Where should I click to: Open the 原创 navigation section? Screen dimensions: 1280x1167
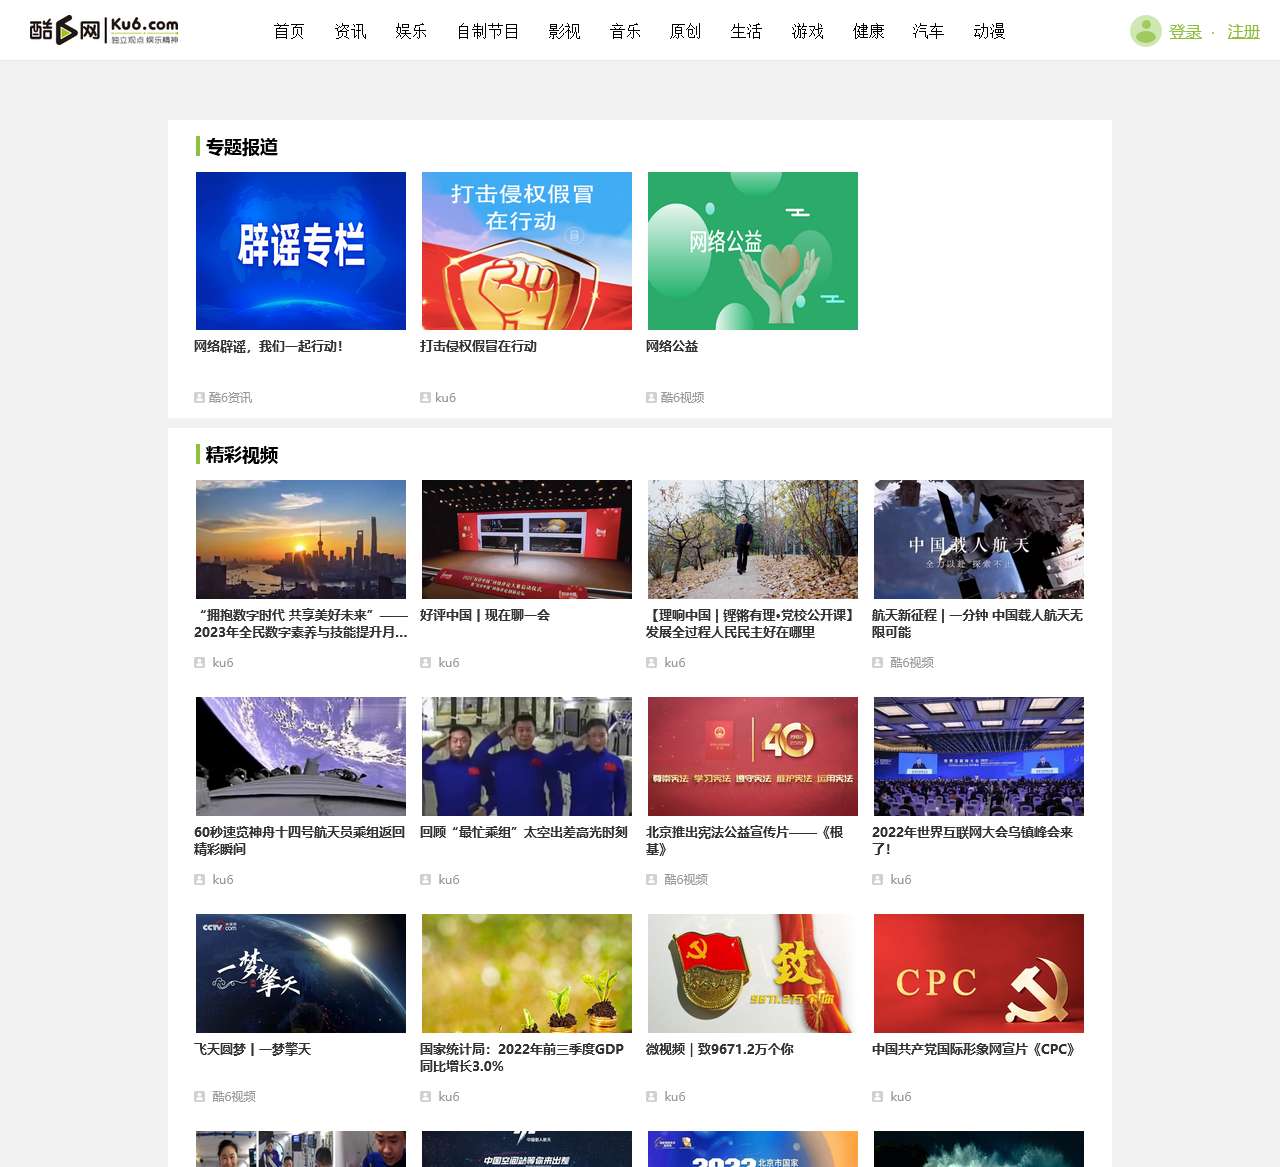click(x=685, y=31)
